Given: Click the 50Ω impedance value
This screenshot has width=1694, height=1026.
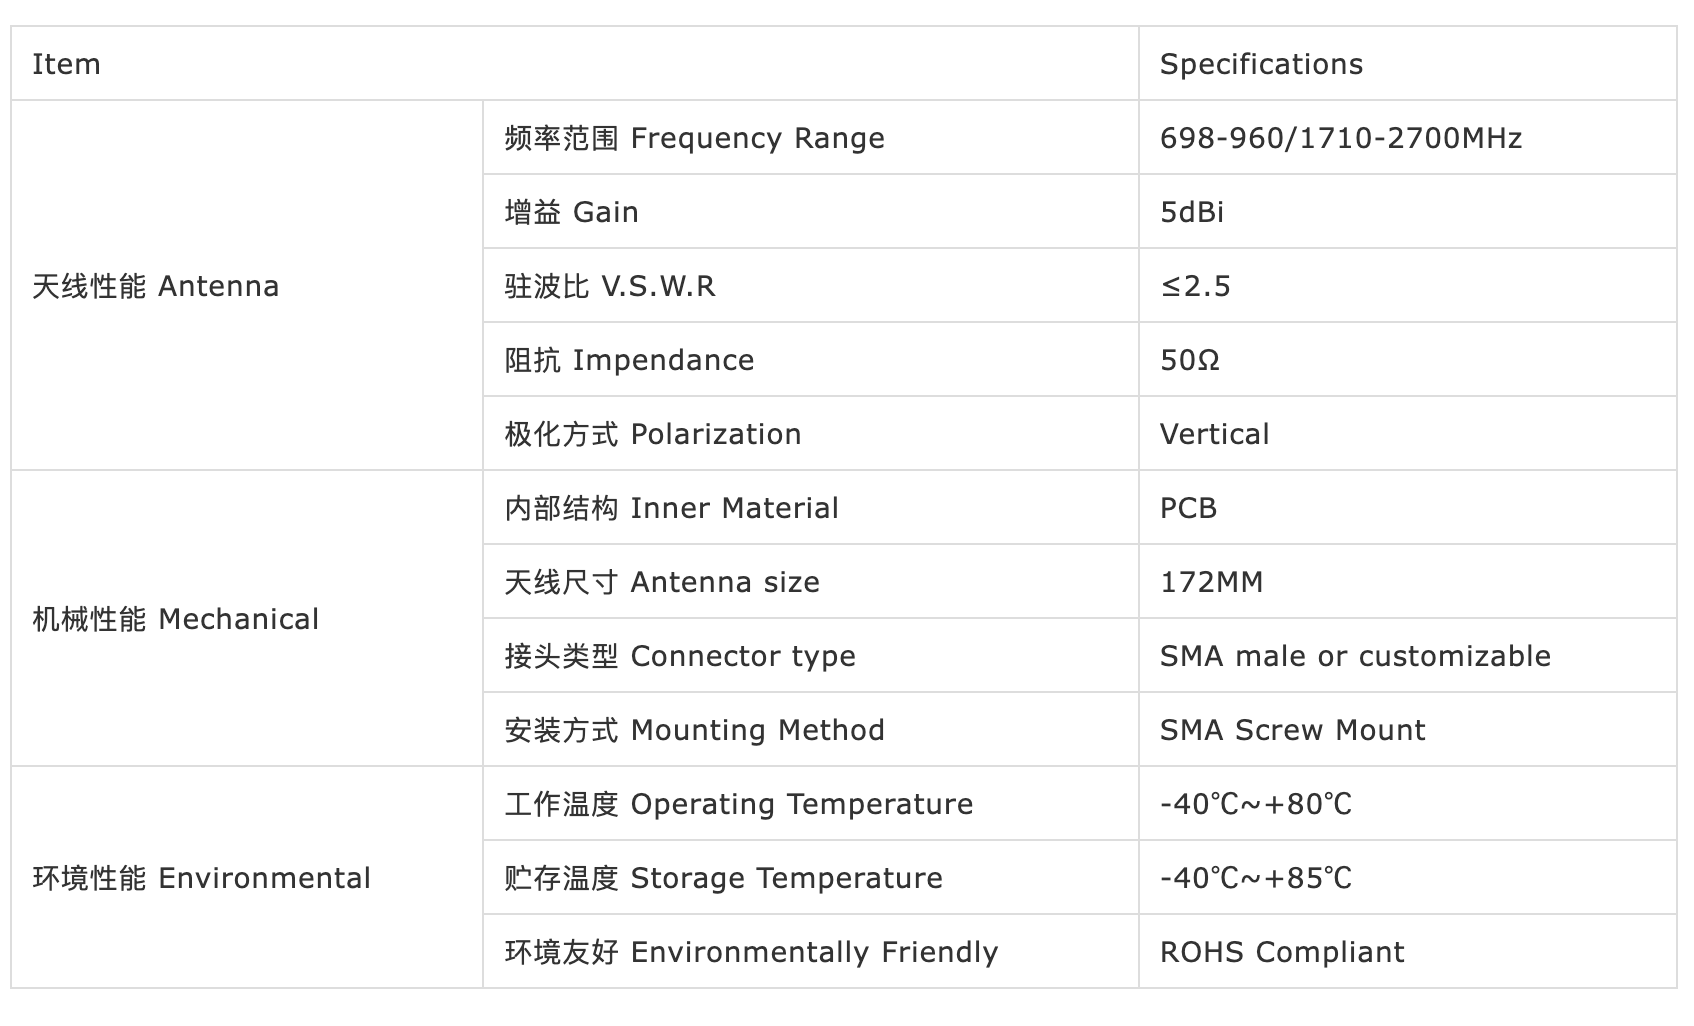Looking at the screenshot, I should tap(1190, 360).
